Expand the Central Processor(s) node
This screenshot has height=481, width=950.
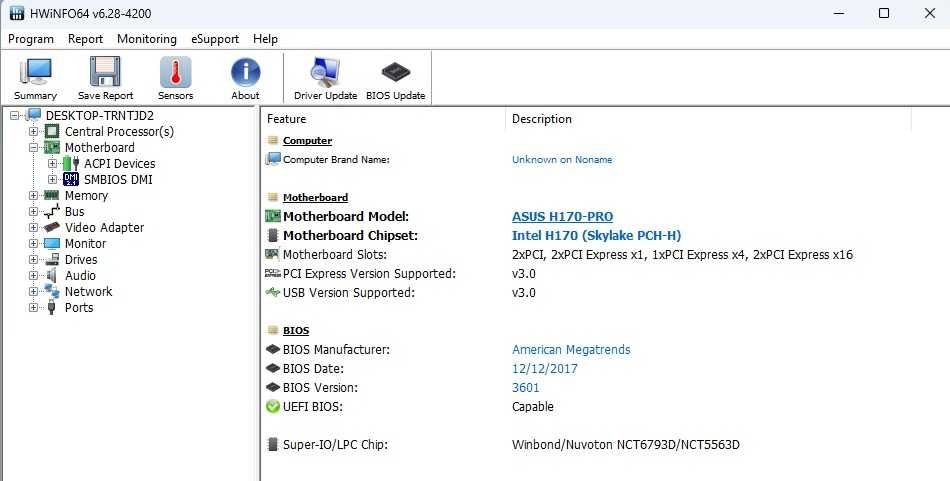[x=33, y=131]
